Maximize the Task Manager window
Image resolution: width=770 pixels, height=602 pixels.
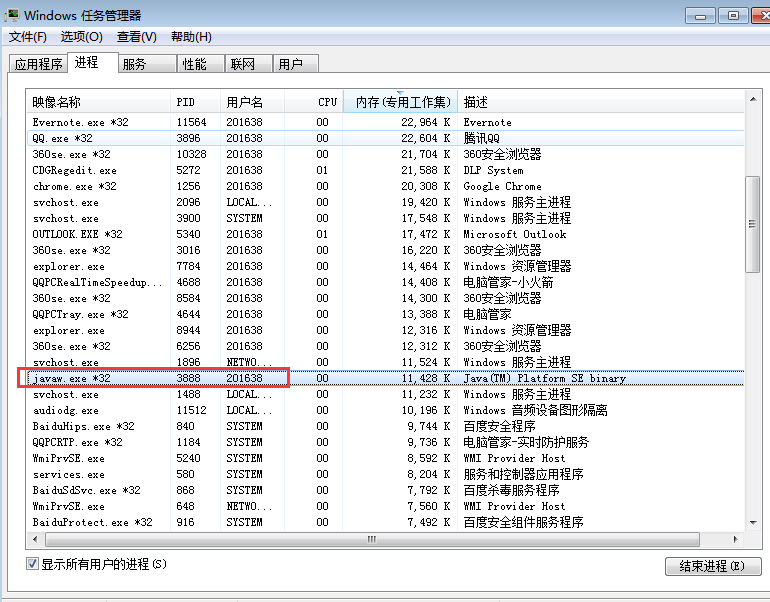pyautogui.click(x=733, y=16)
